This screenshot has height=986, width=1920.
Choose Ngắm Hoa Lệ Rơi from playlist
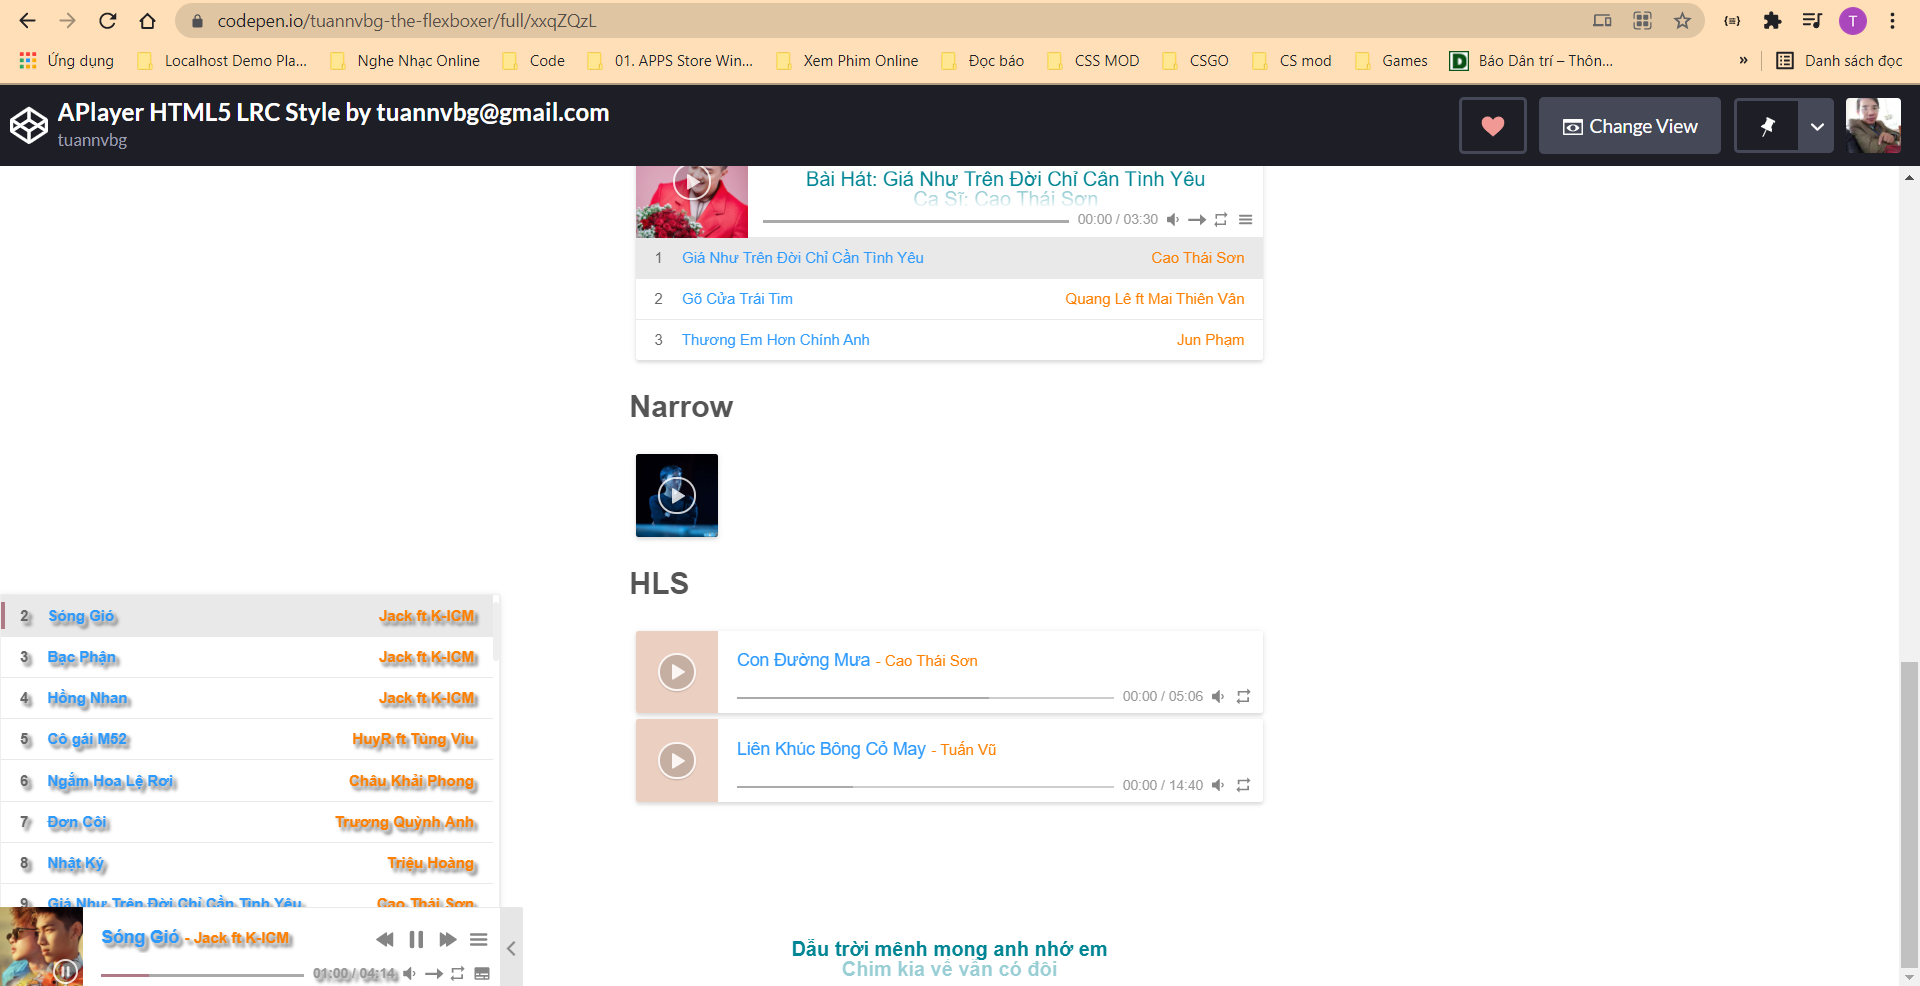tap(248, 781)
